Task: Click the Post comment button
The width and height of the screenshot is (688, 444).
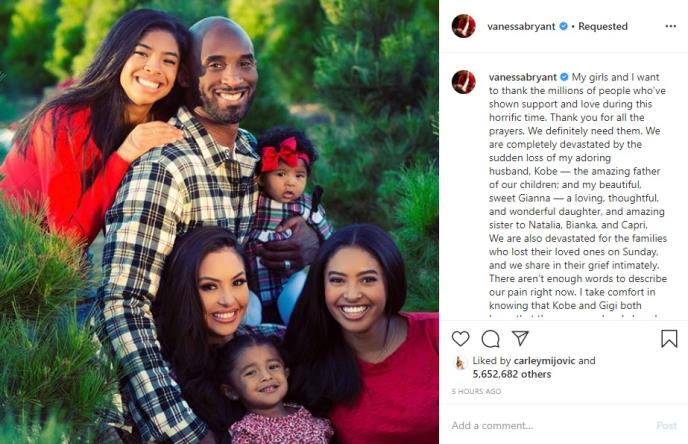Action: (x=666, y=425)
